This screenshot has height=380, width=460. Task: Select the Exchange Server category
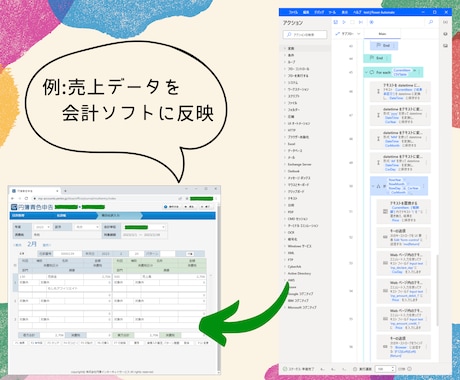(x=299, y=164)
